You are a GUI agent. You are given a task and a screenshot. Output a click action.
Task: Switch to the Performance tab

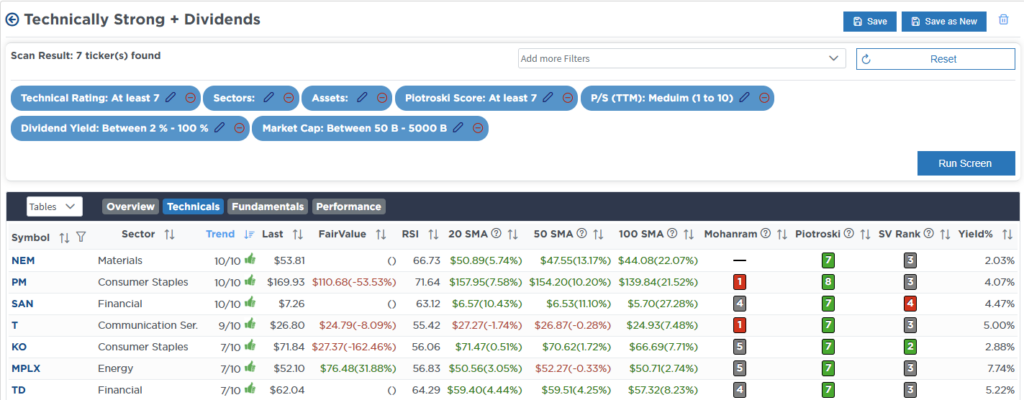coord(349,207)
